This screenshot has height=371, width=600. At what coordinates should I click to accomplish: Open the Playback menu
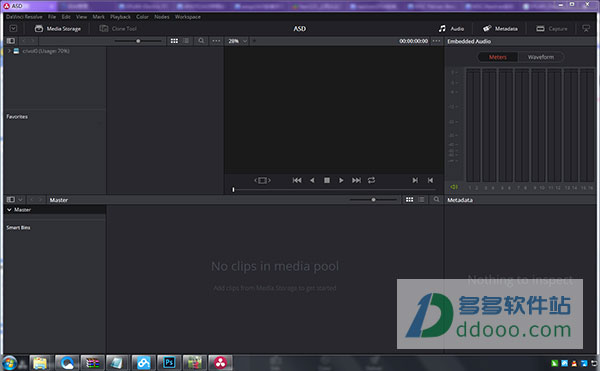(120, 17)
